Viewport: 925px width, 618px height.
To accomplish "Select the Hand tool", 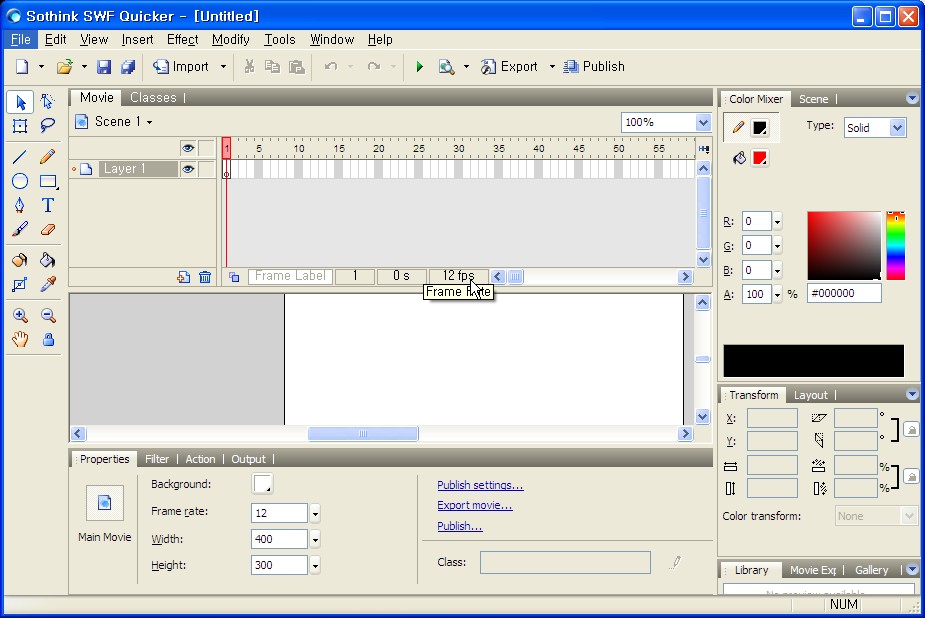I will (x=20, y=340).
